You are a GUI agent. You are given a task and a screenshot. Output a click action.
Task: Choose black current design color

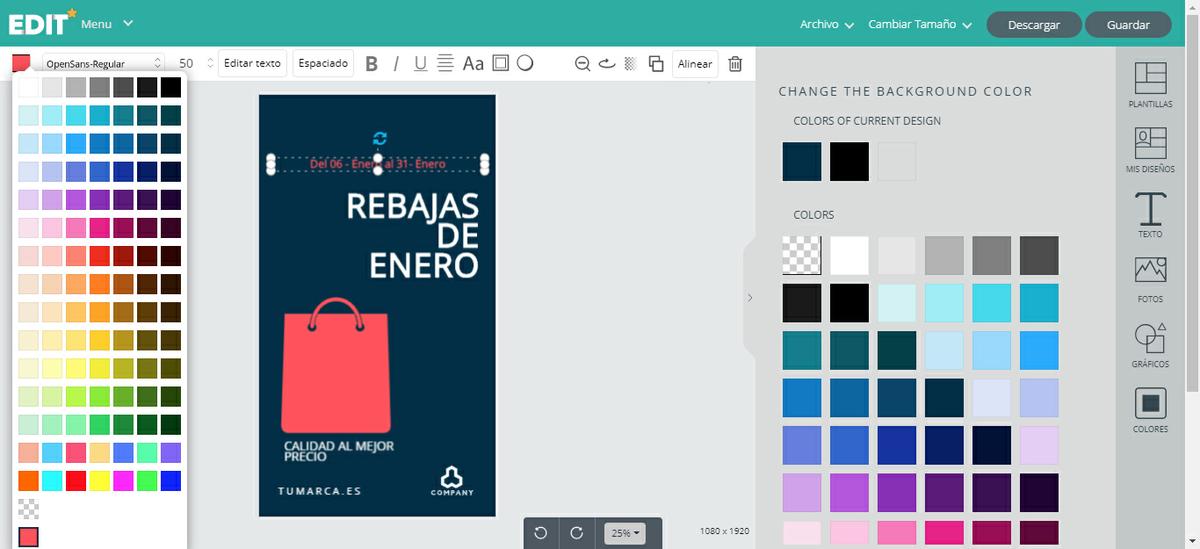(x=849, y=161)
